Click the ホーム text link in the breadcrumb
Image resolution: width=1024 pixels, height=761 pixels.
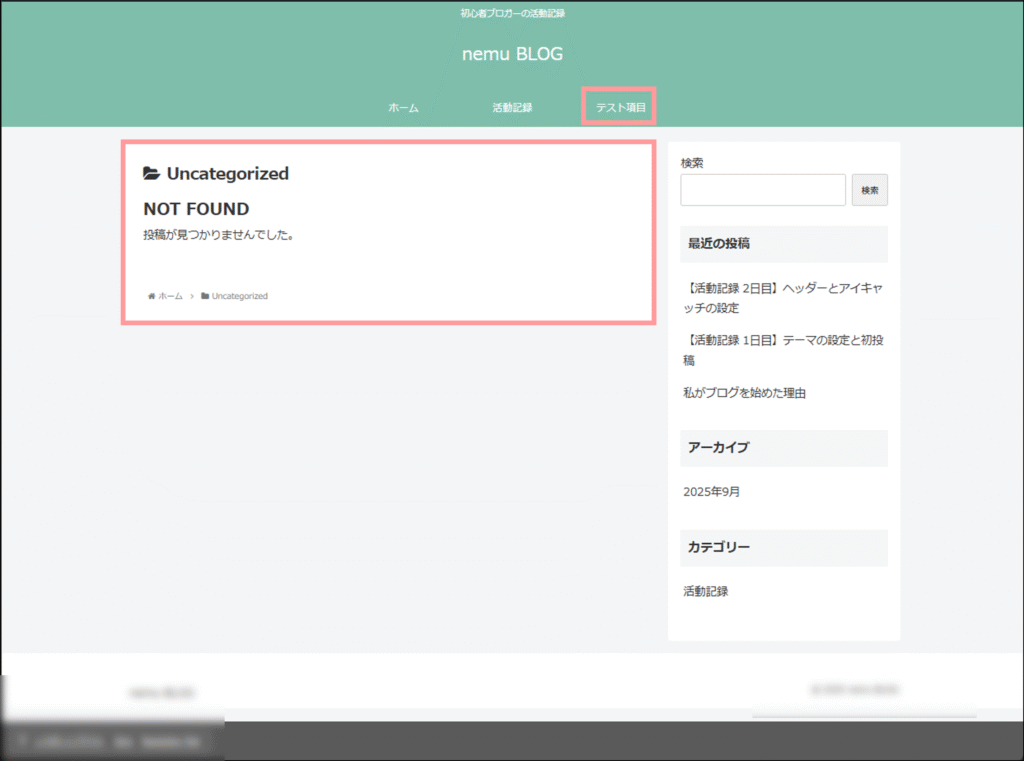170,296
